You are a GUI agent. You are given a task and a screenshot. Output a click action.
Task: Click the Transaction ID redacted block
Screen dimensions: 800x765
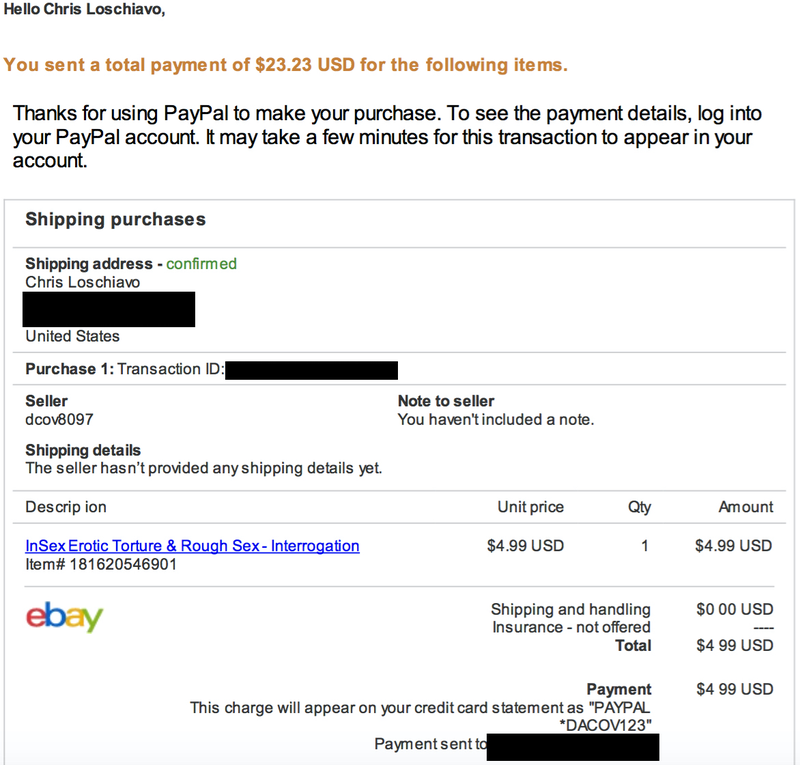(x=312, y=370)
